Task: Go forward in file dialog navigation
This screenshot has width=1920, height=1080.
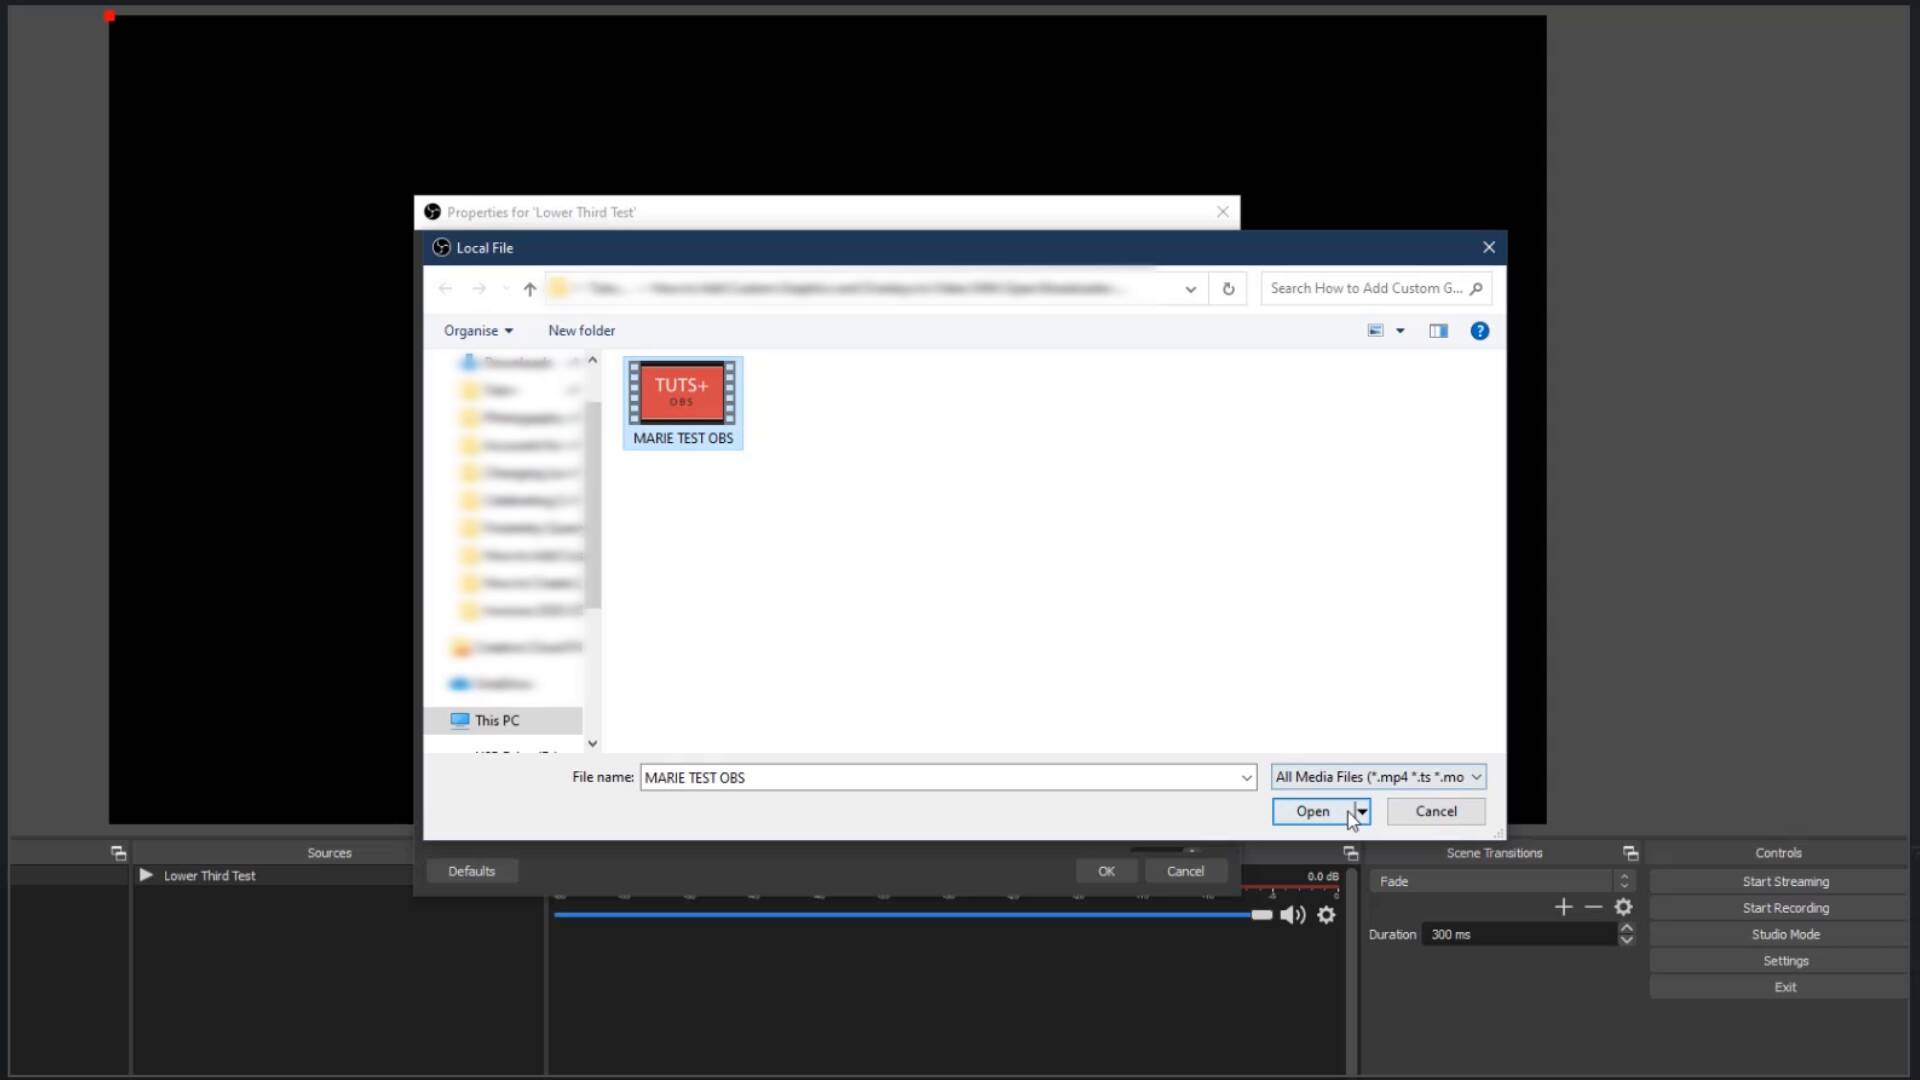Action: (x=479, y=289)
